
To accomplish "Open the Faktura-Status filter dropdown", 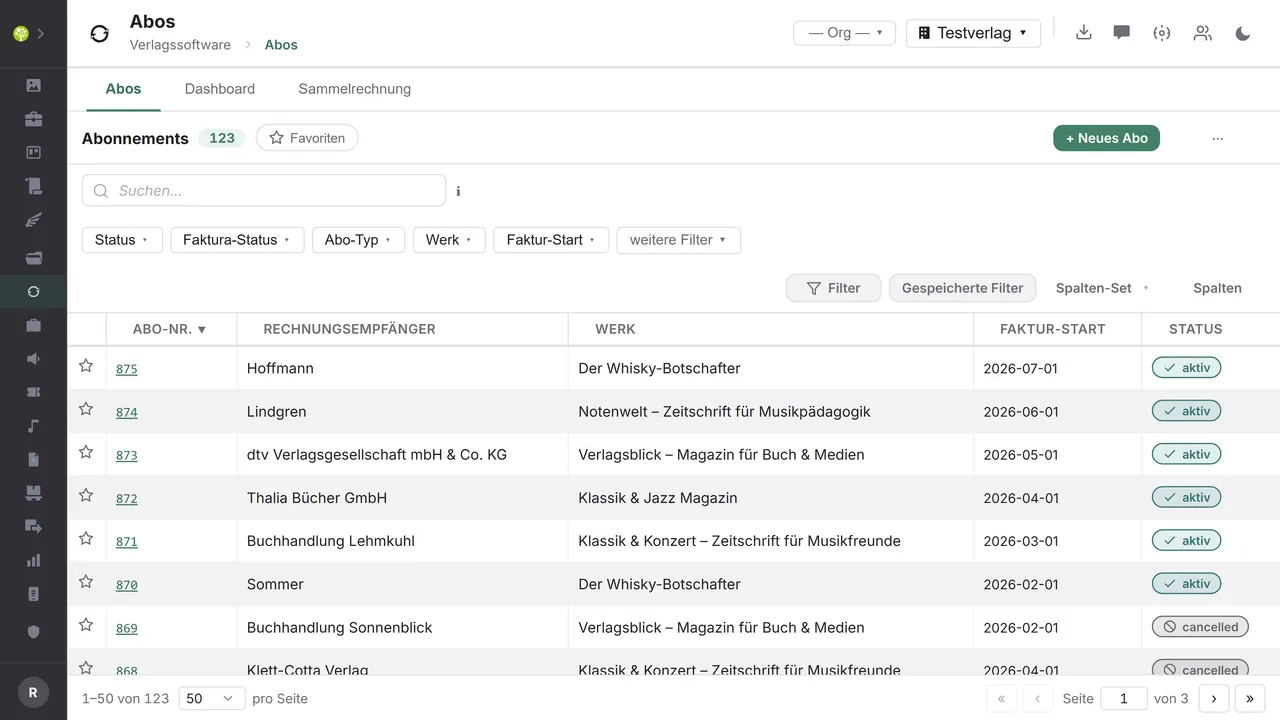I will click(237, 240).
